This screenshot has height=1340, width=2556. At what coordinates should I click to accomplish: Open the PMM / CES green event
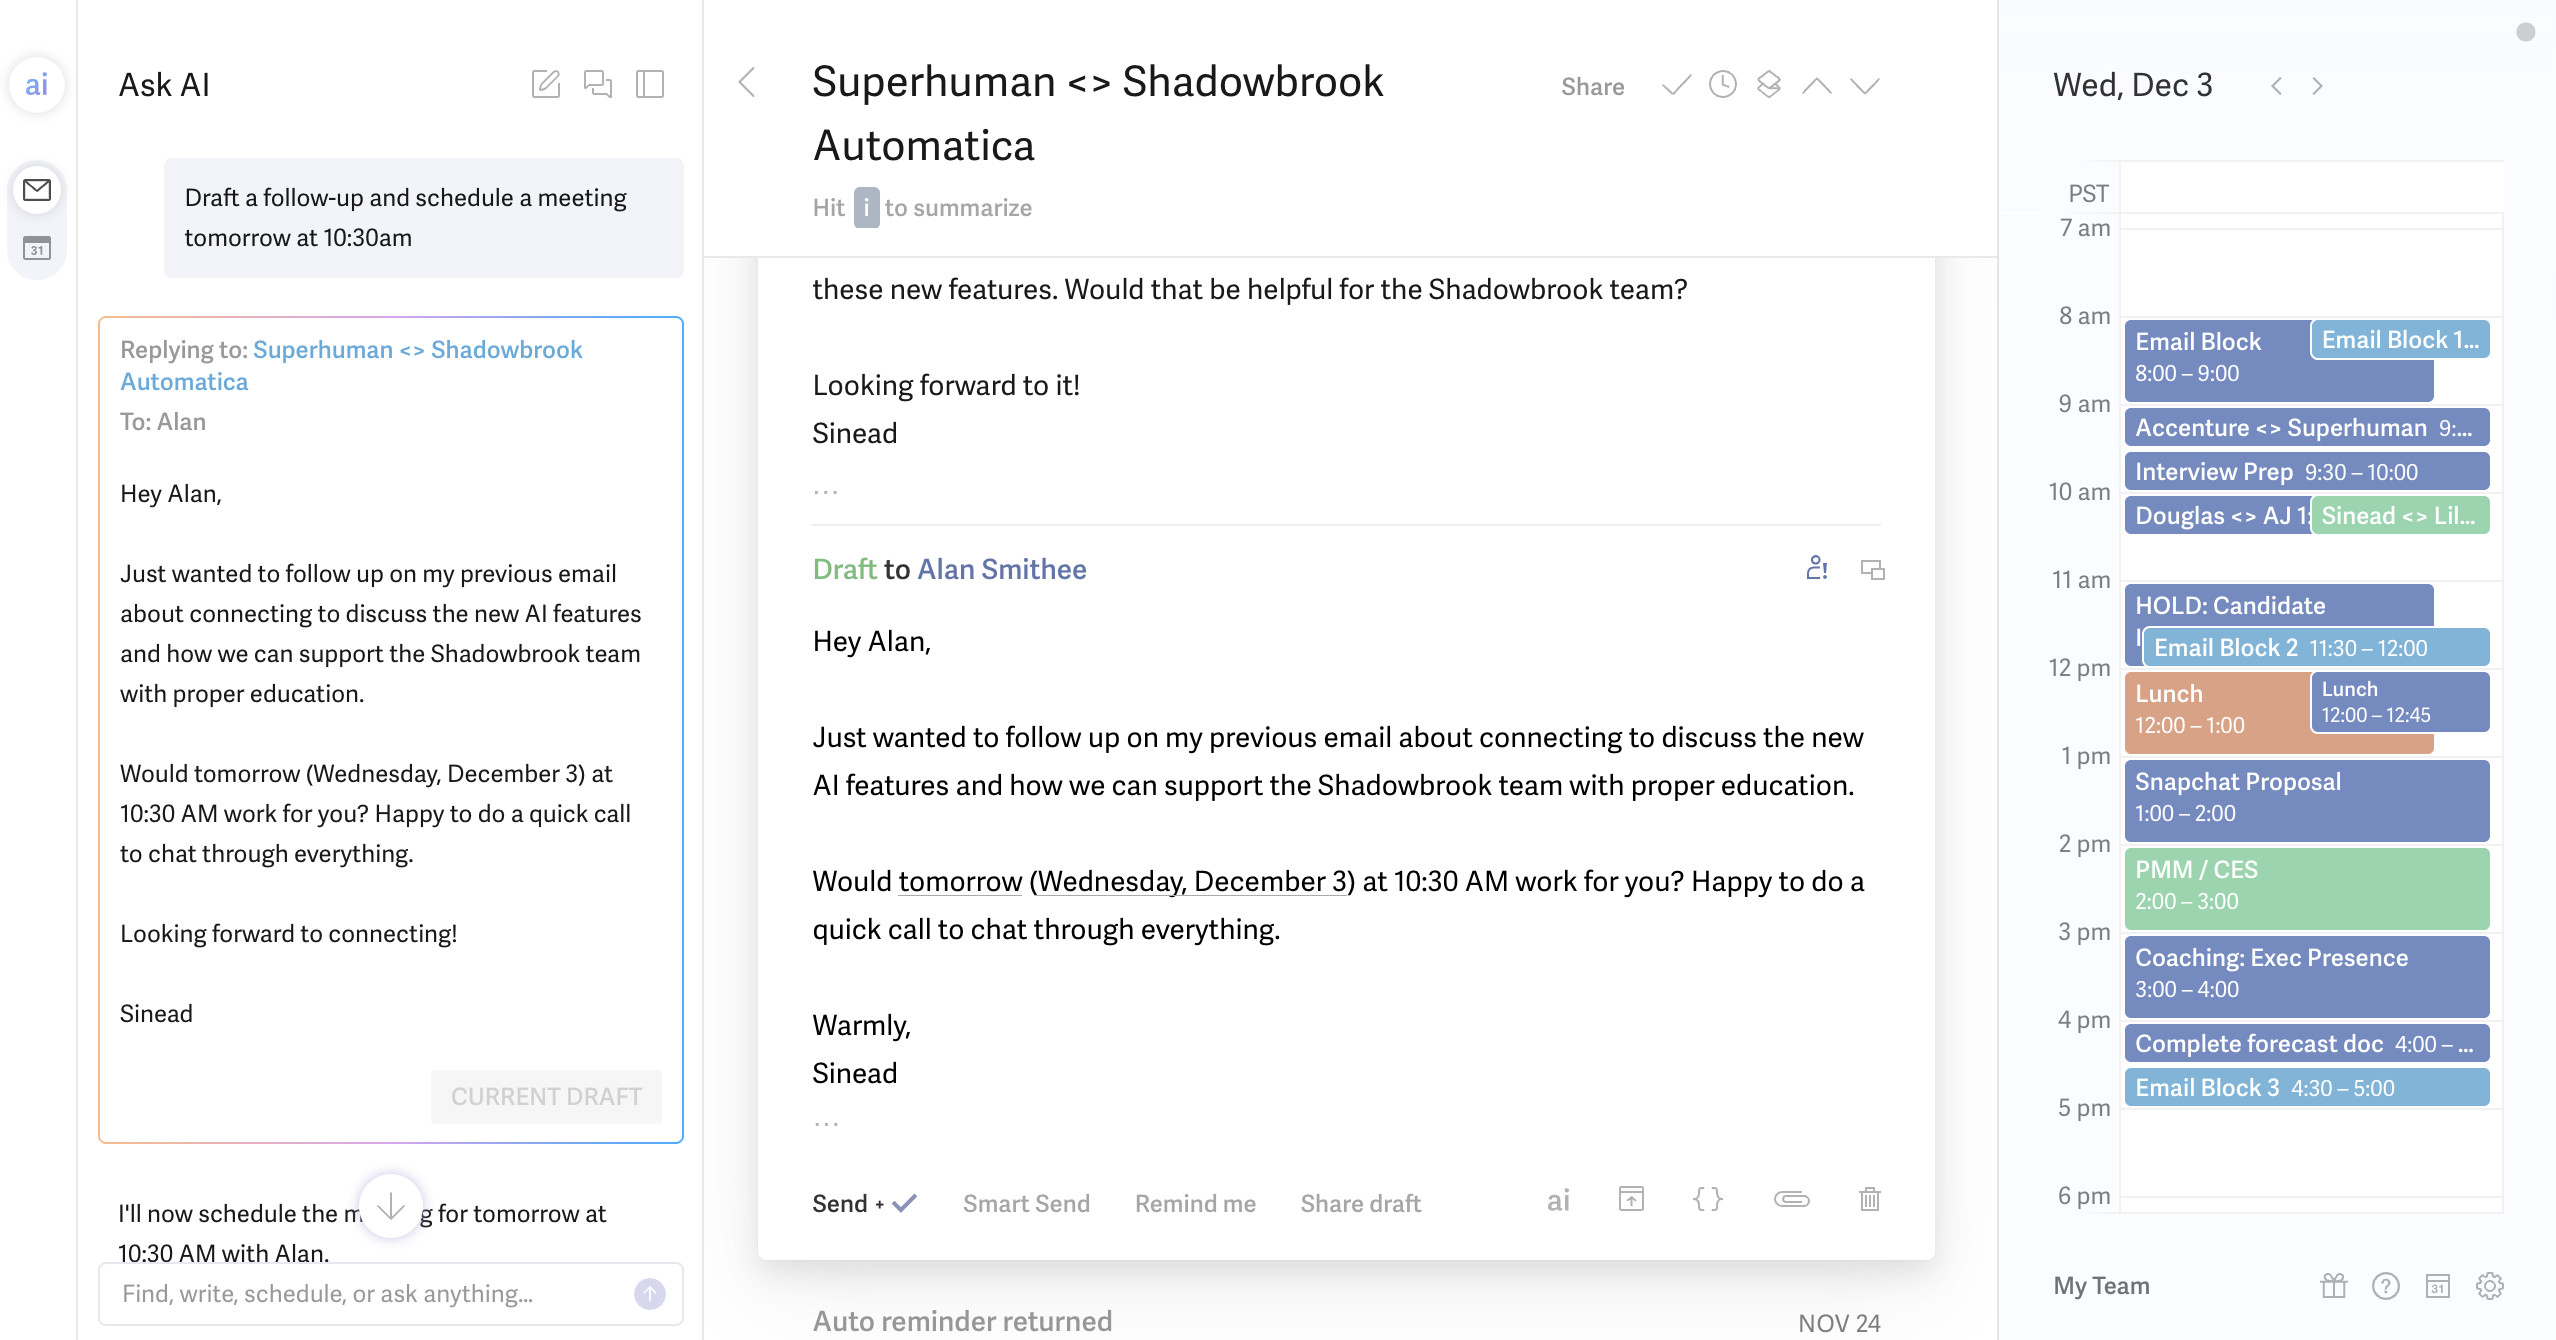coord(2306,886)
